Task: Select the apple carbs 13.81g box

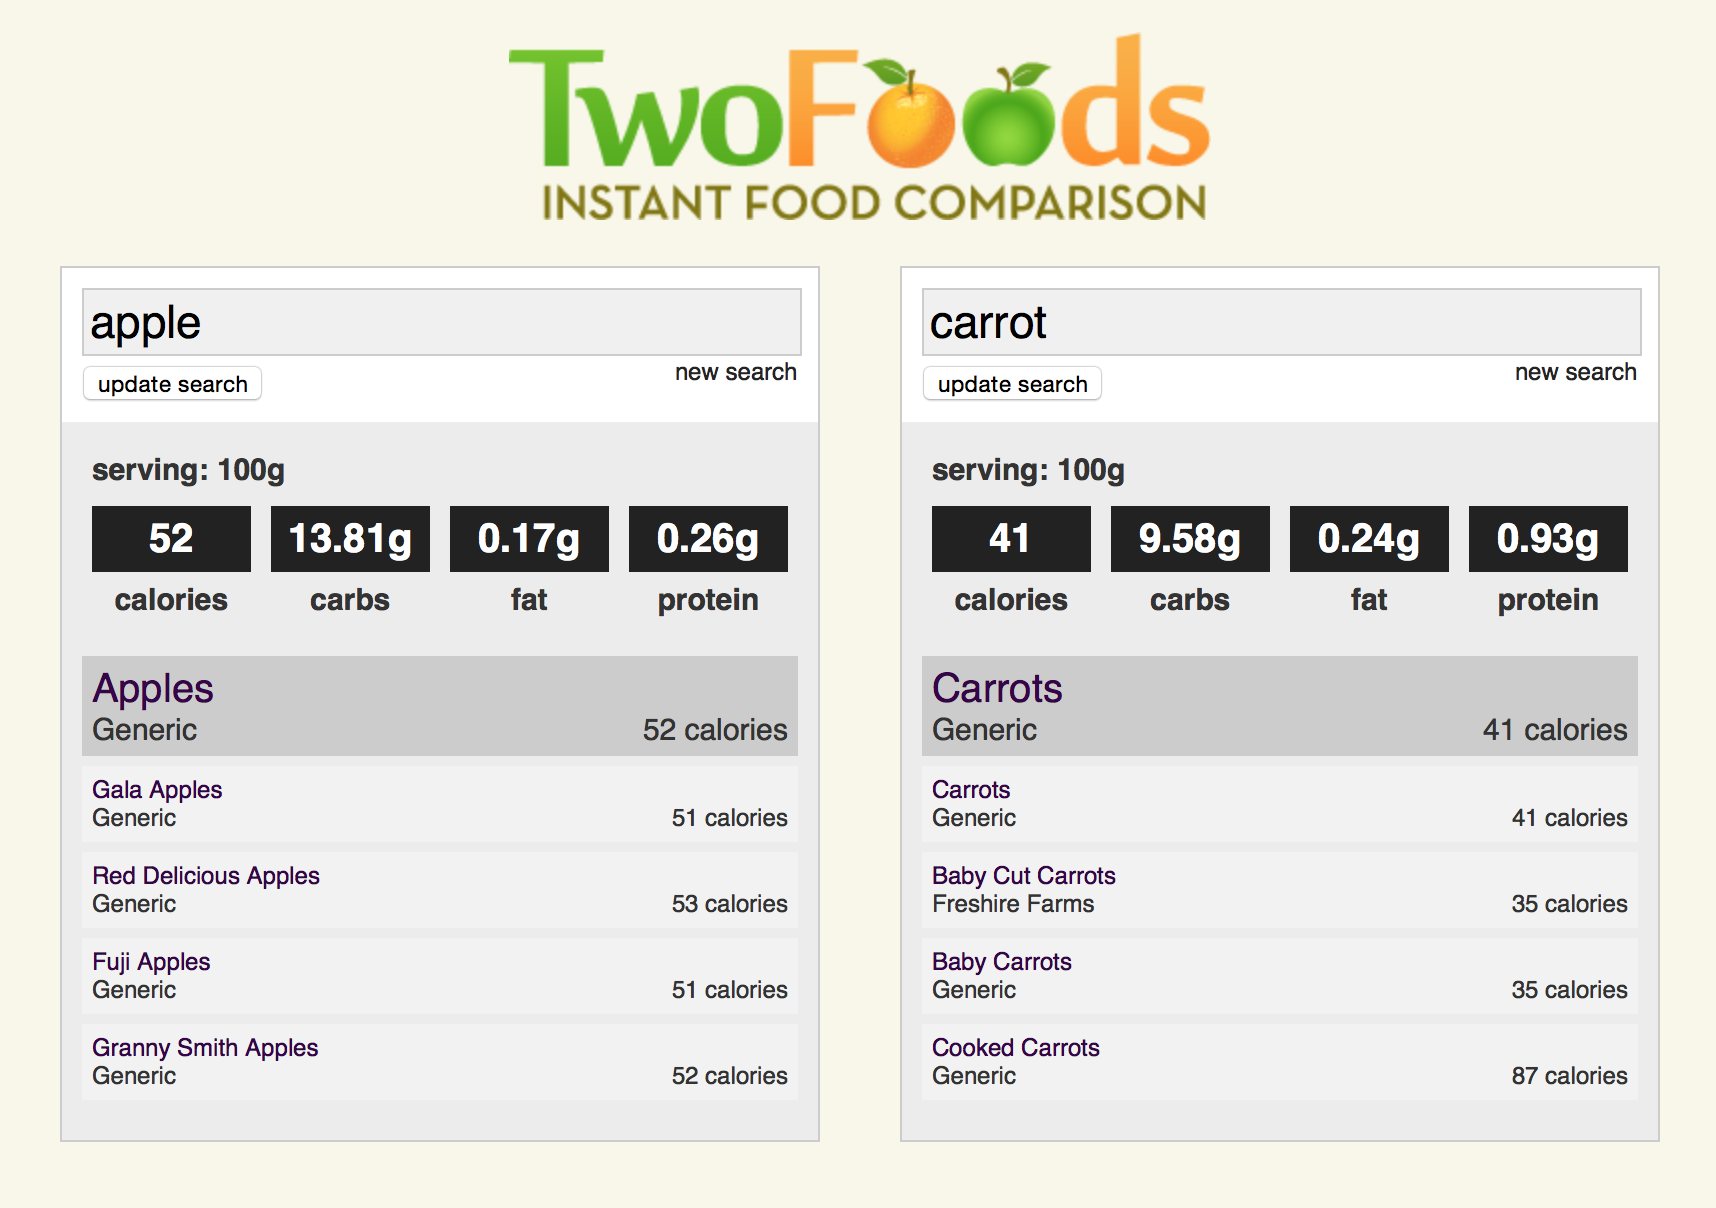Action: [x=349, y=539]
